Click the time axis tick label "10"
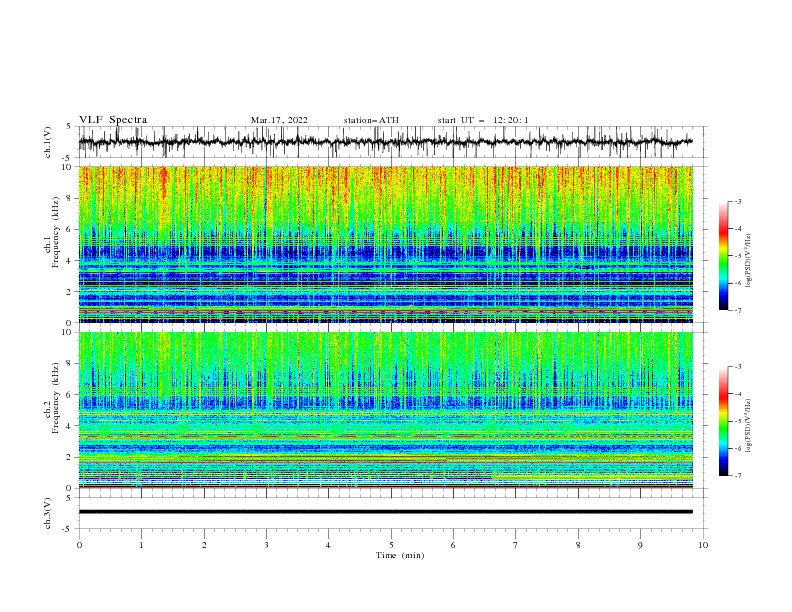 (703, 545)
